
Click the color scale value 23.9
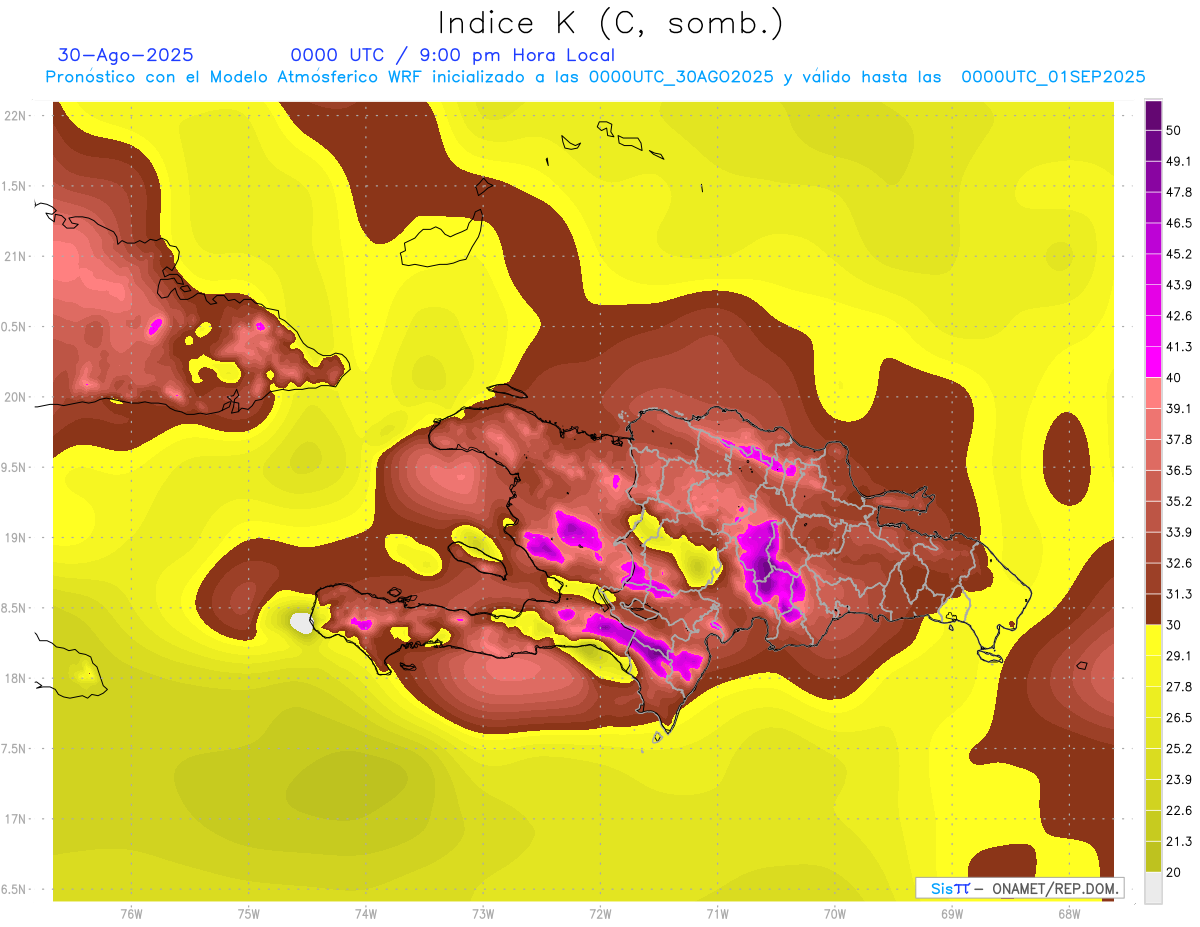[x=1179, y=780]
